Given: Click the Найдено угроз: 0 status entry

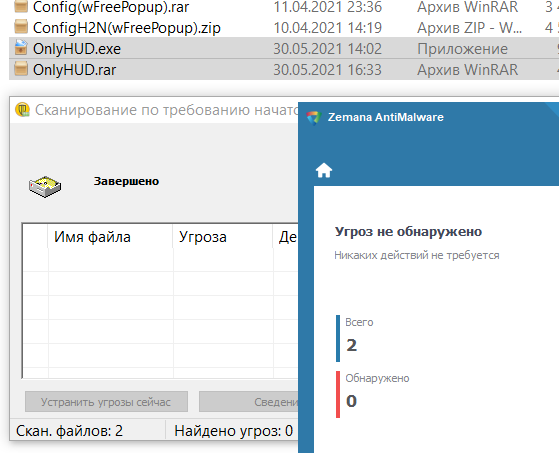Looking at the screenshot, I should (234, 431).
